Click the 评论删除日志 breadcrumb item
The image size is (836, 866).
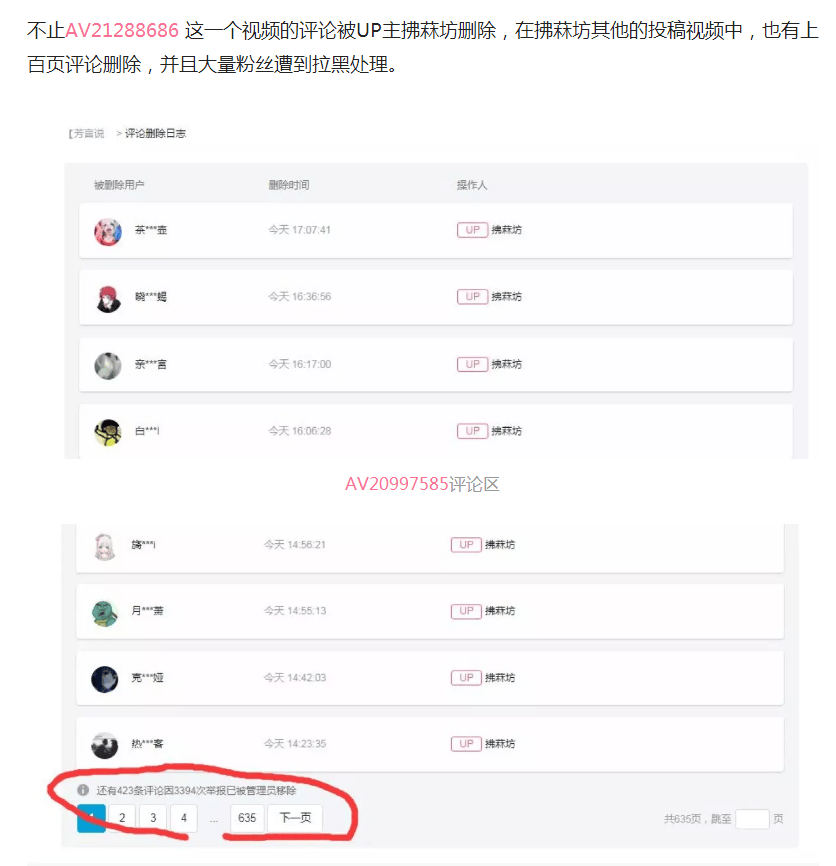[x=155, y=133]
